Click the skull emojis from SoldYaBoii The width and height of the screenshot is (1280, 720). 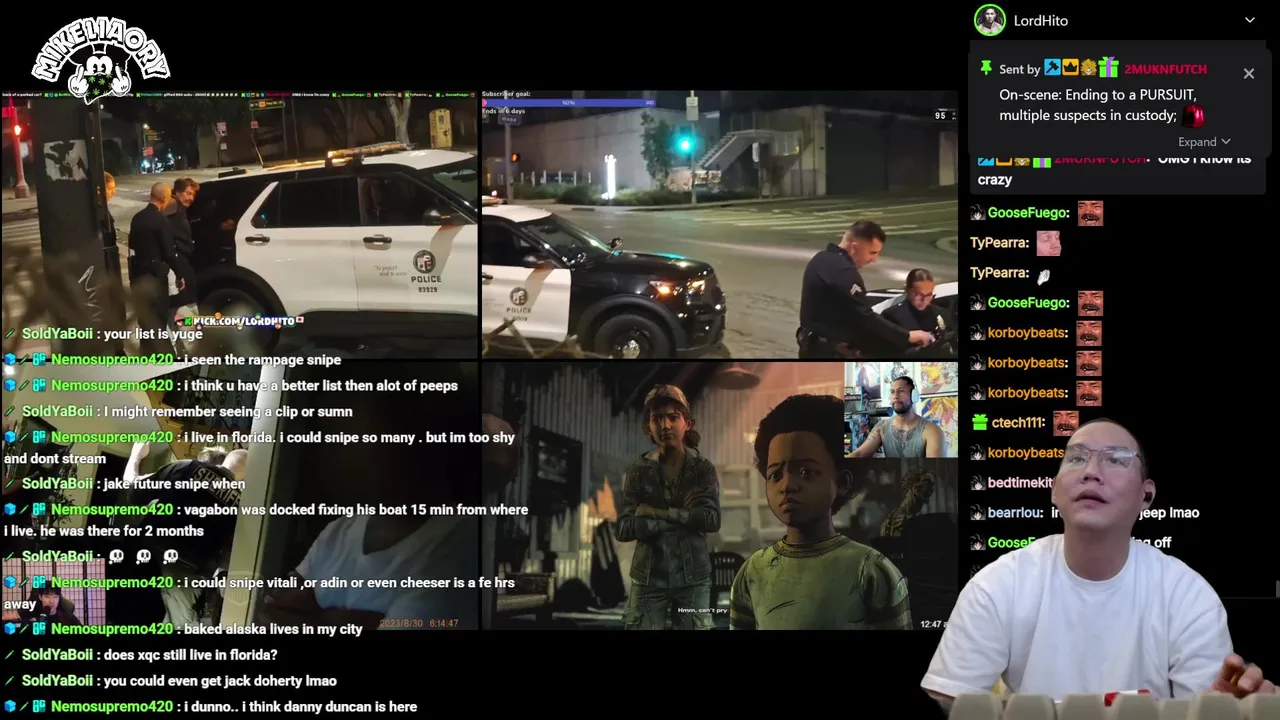(142, 556)
